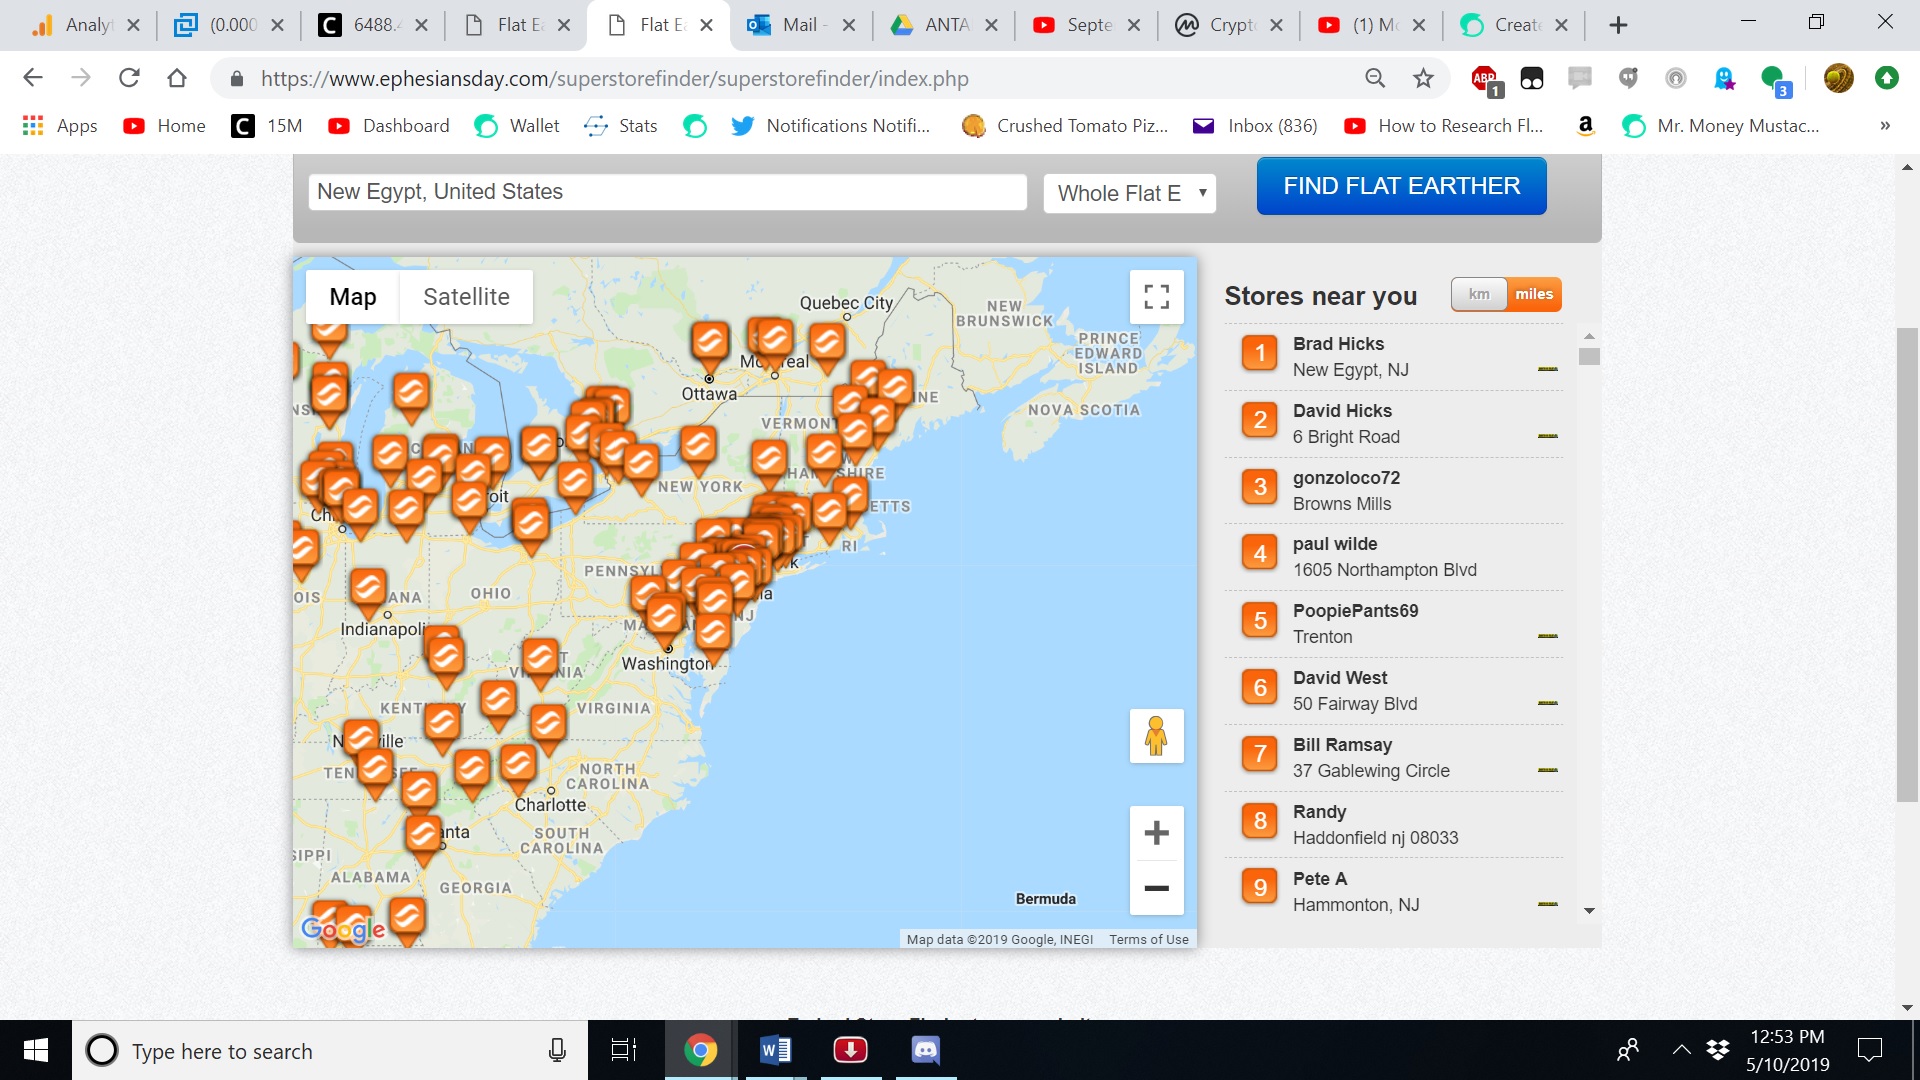This screenshot has width=1920, height=1080.
Task: Switch distance units to km
Action: (x=1479, y=294)
